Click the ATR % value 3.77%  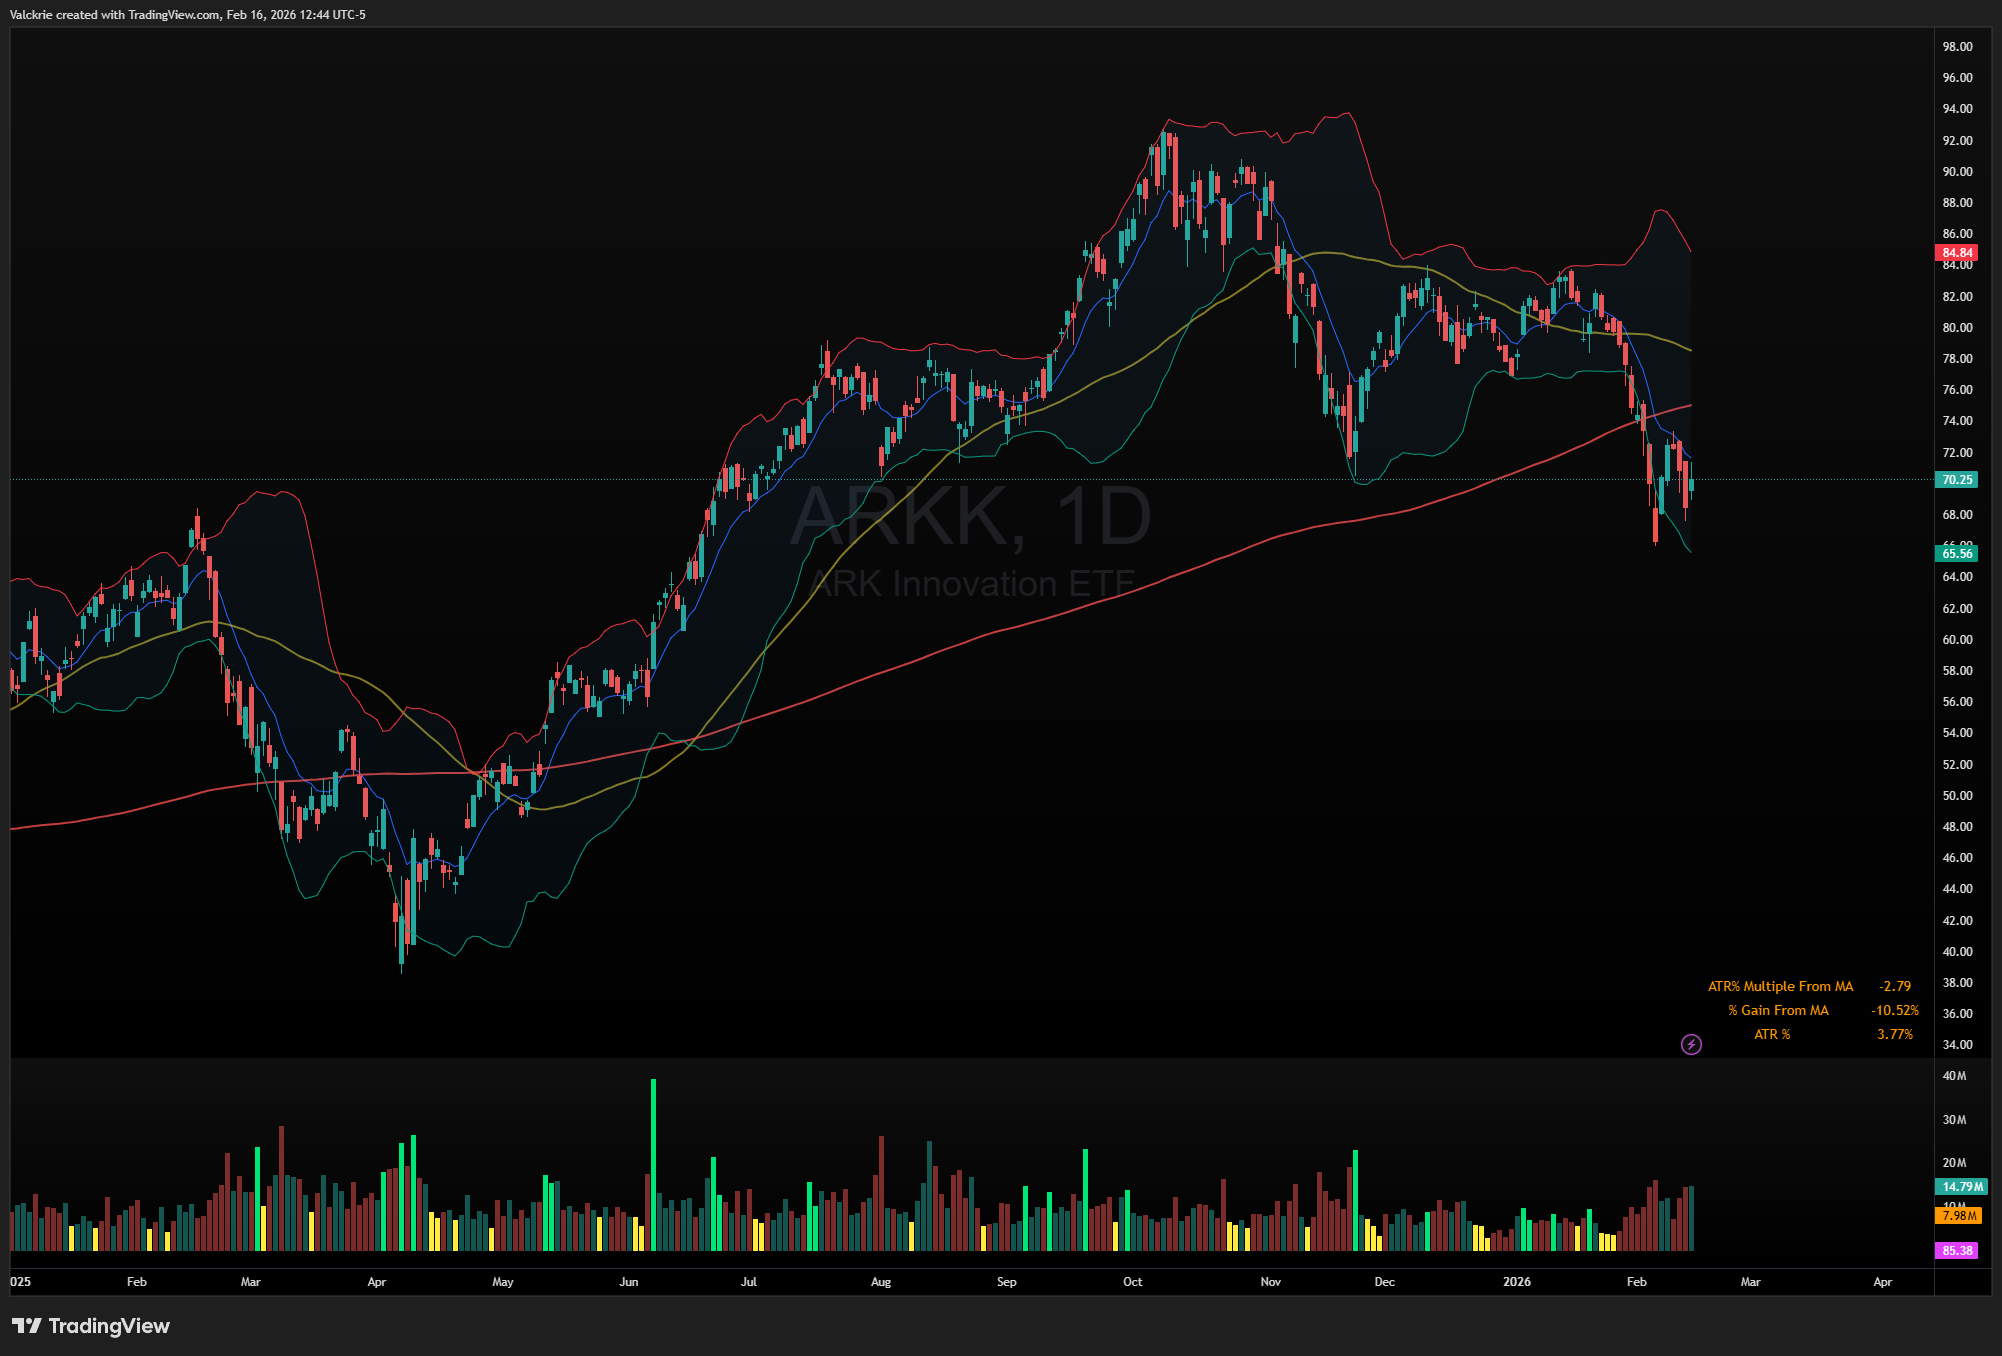click(x=1894, y=1034)
